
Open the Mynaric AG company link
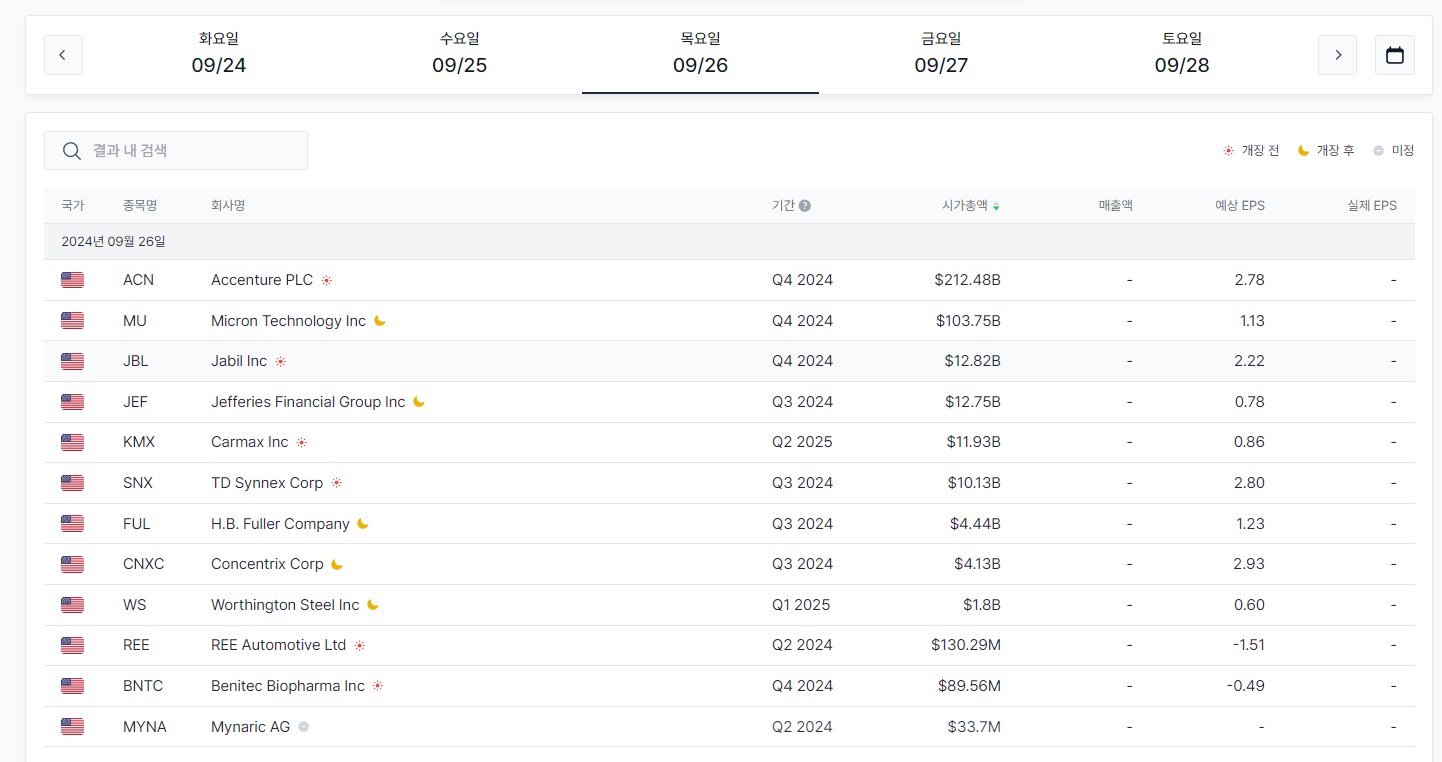(x=251, y=727)
